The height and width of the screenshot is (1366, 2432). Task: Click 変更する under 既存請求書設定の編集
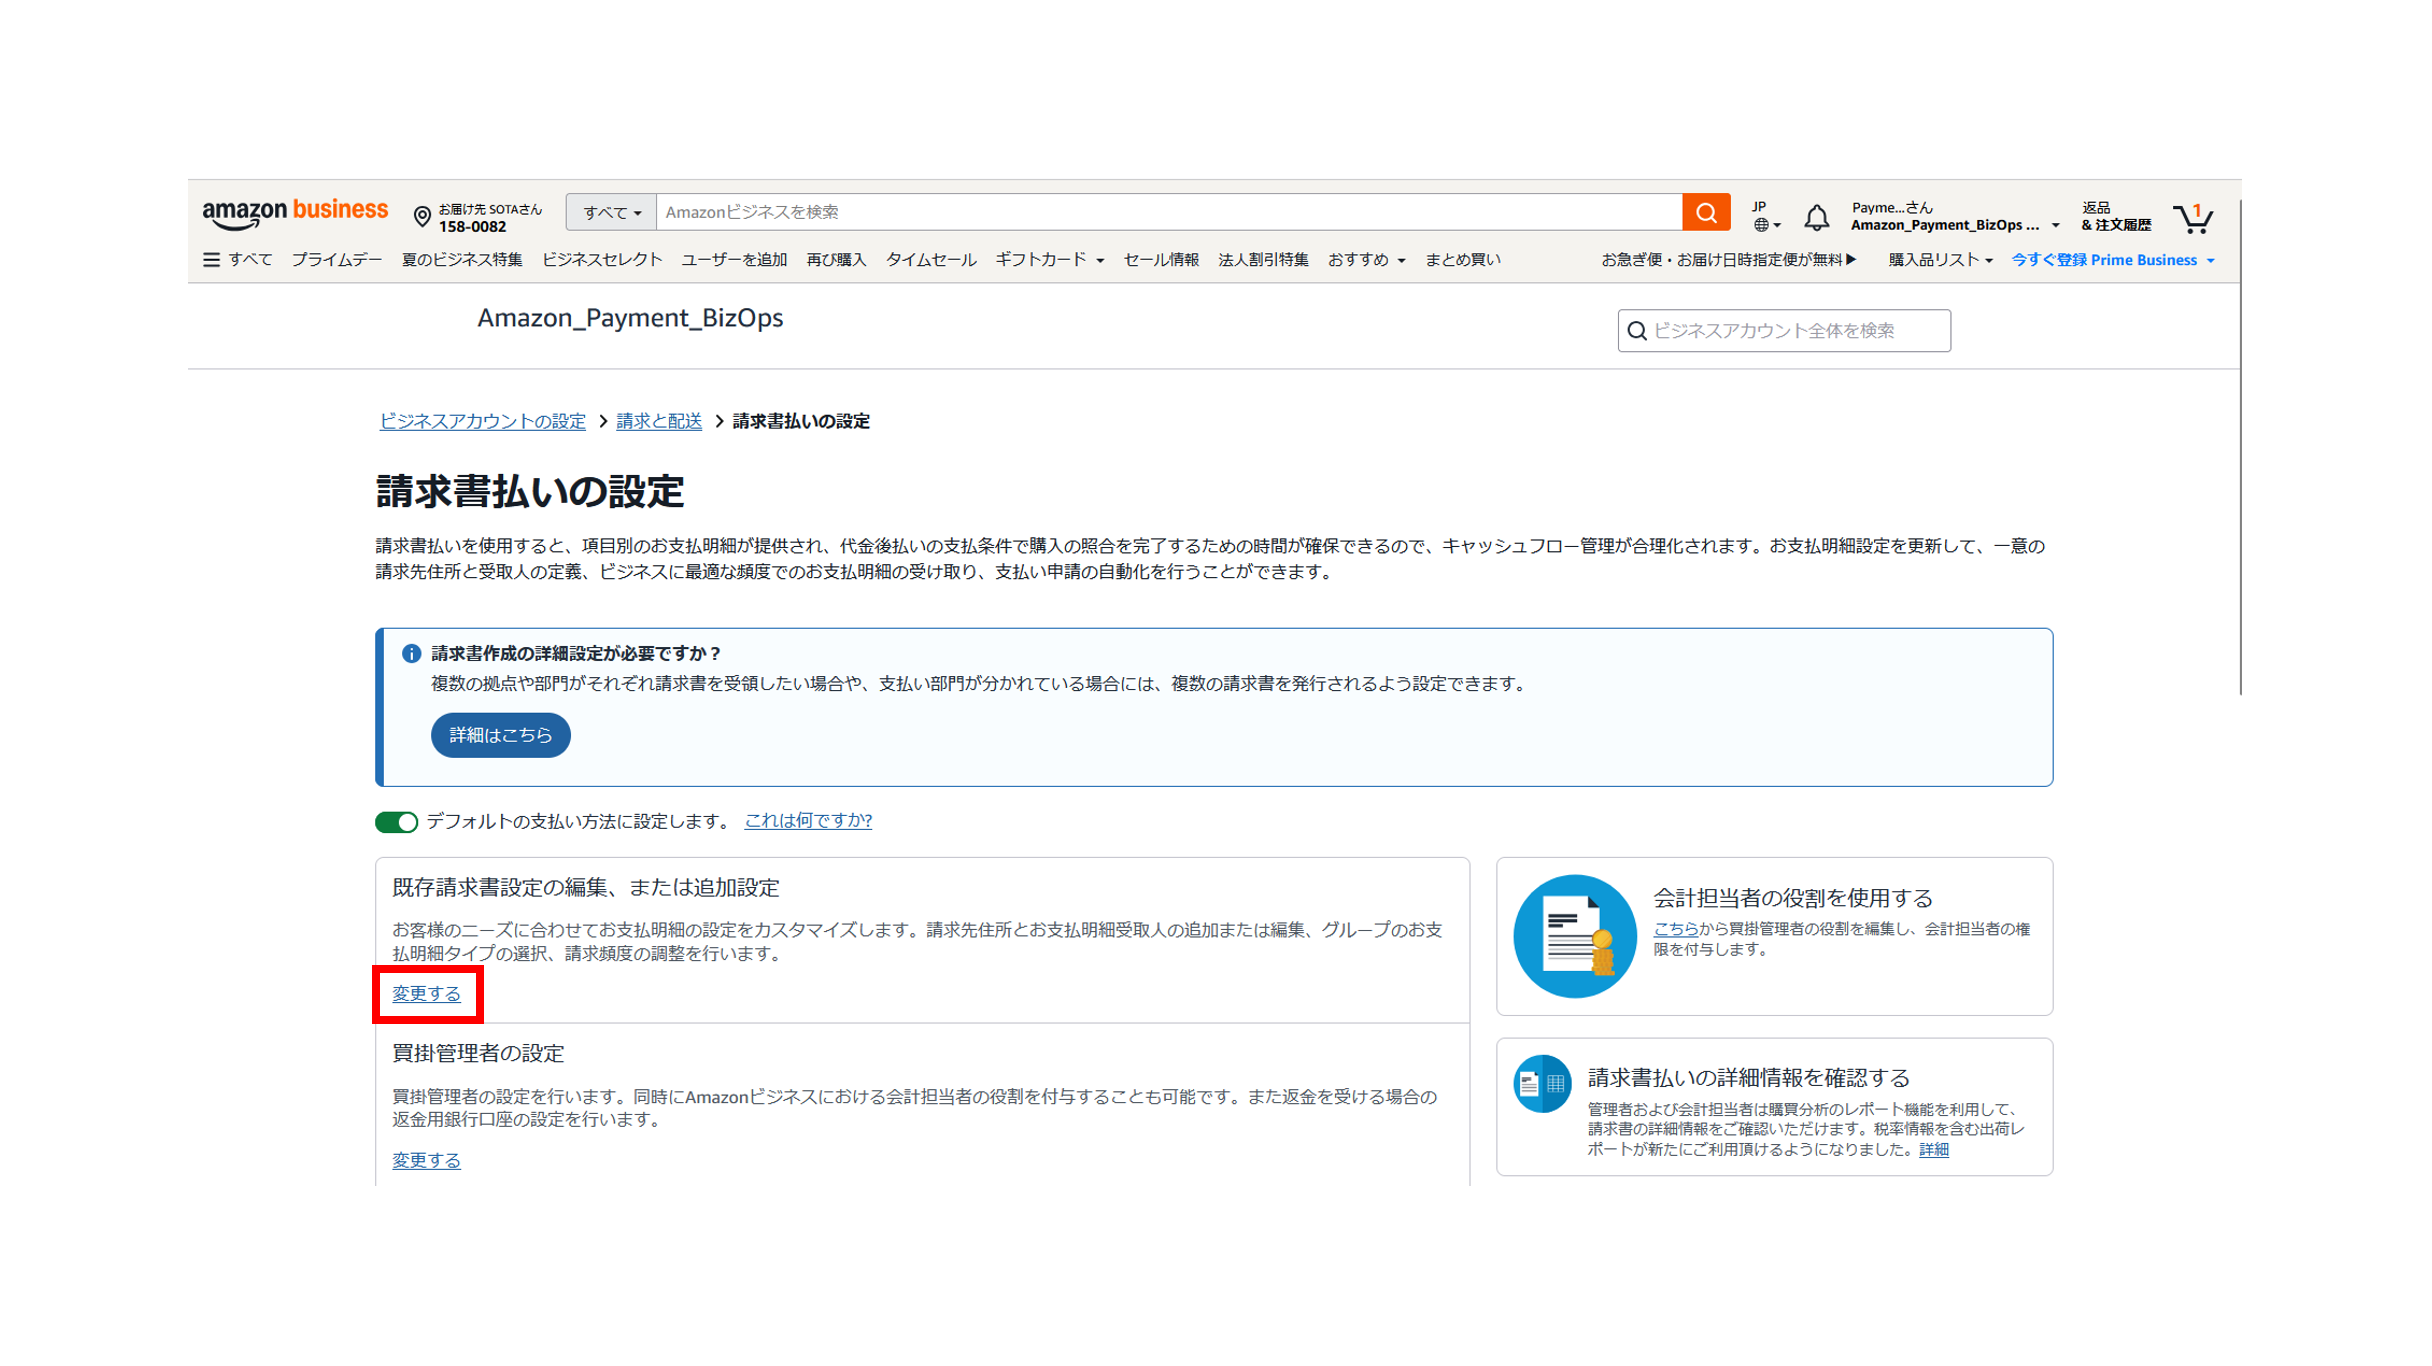[x=426, y=994]
